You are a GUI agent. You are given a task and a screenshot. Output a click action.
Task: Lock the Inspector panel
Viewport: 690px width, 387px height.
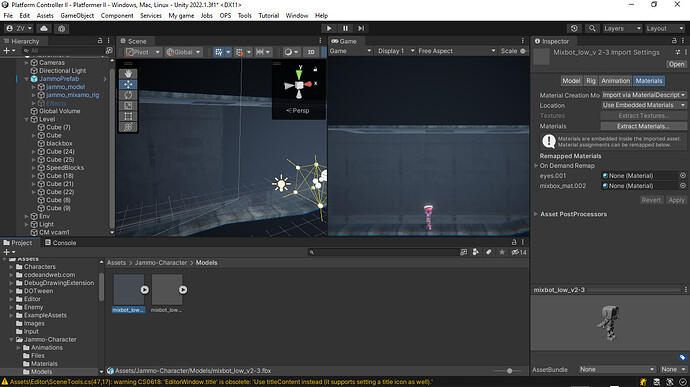(674, 41)
